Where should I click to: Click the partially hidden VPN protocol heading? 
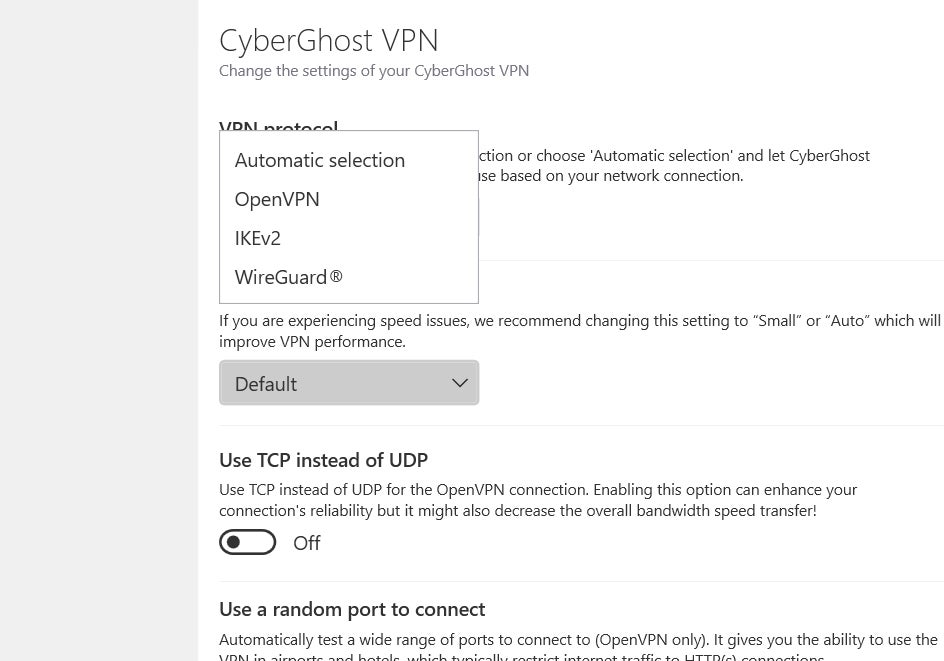click(x=278, y=125)
